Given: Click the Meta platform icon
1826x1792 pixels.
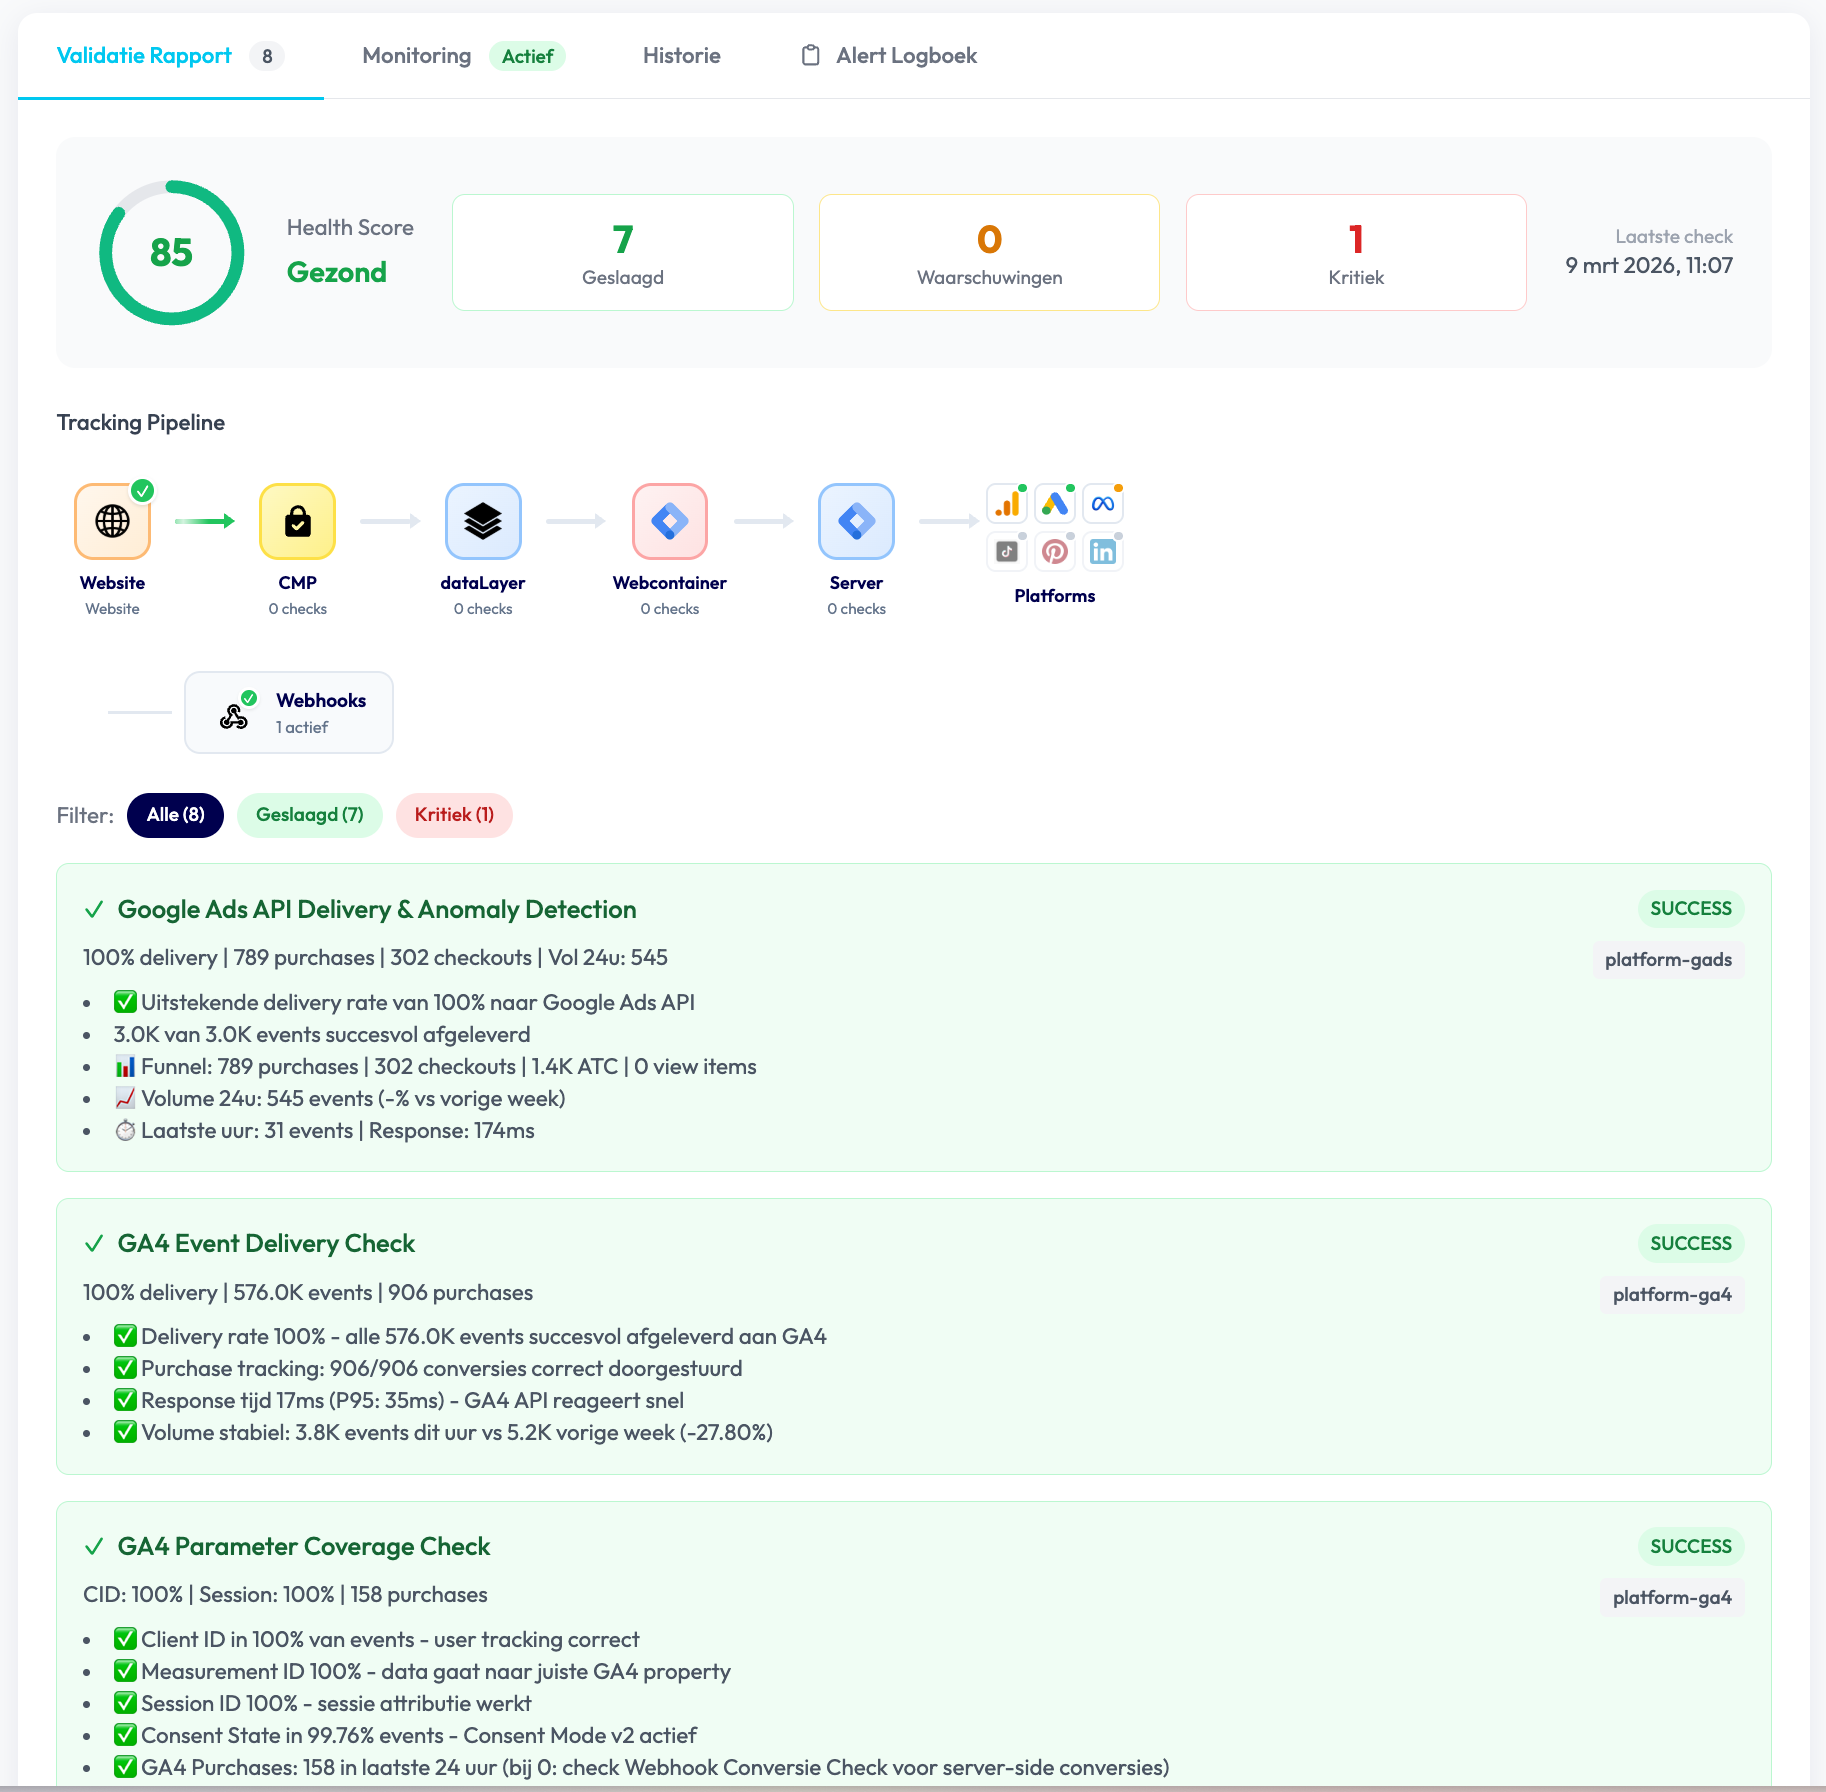Looking at the screenshot, I should pos(1103,504).
